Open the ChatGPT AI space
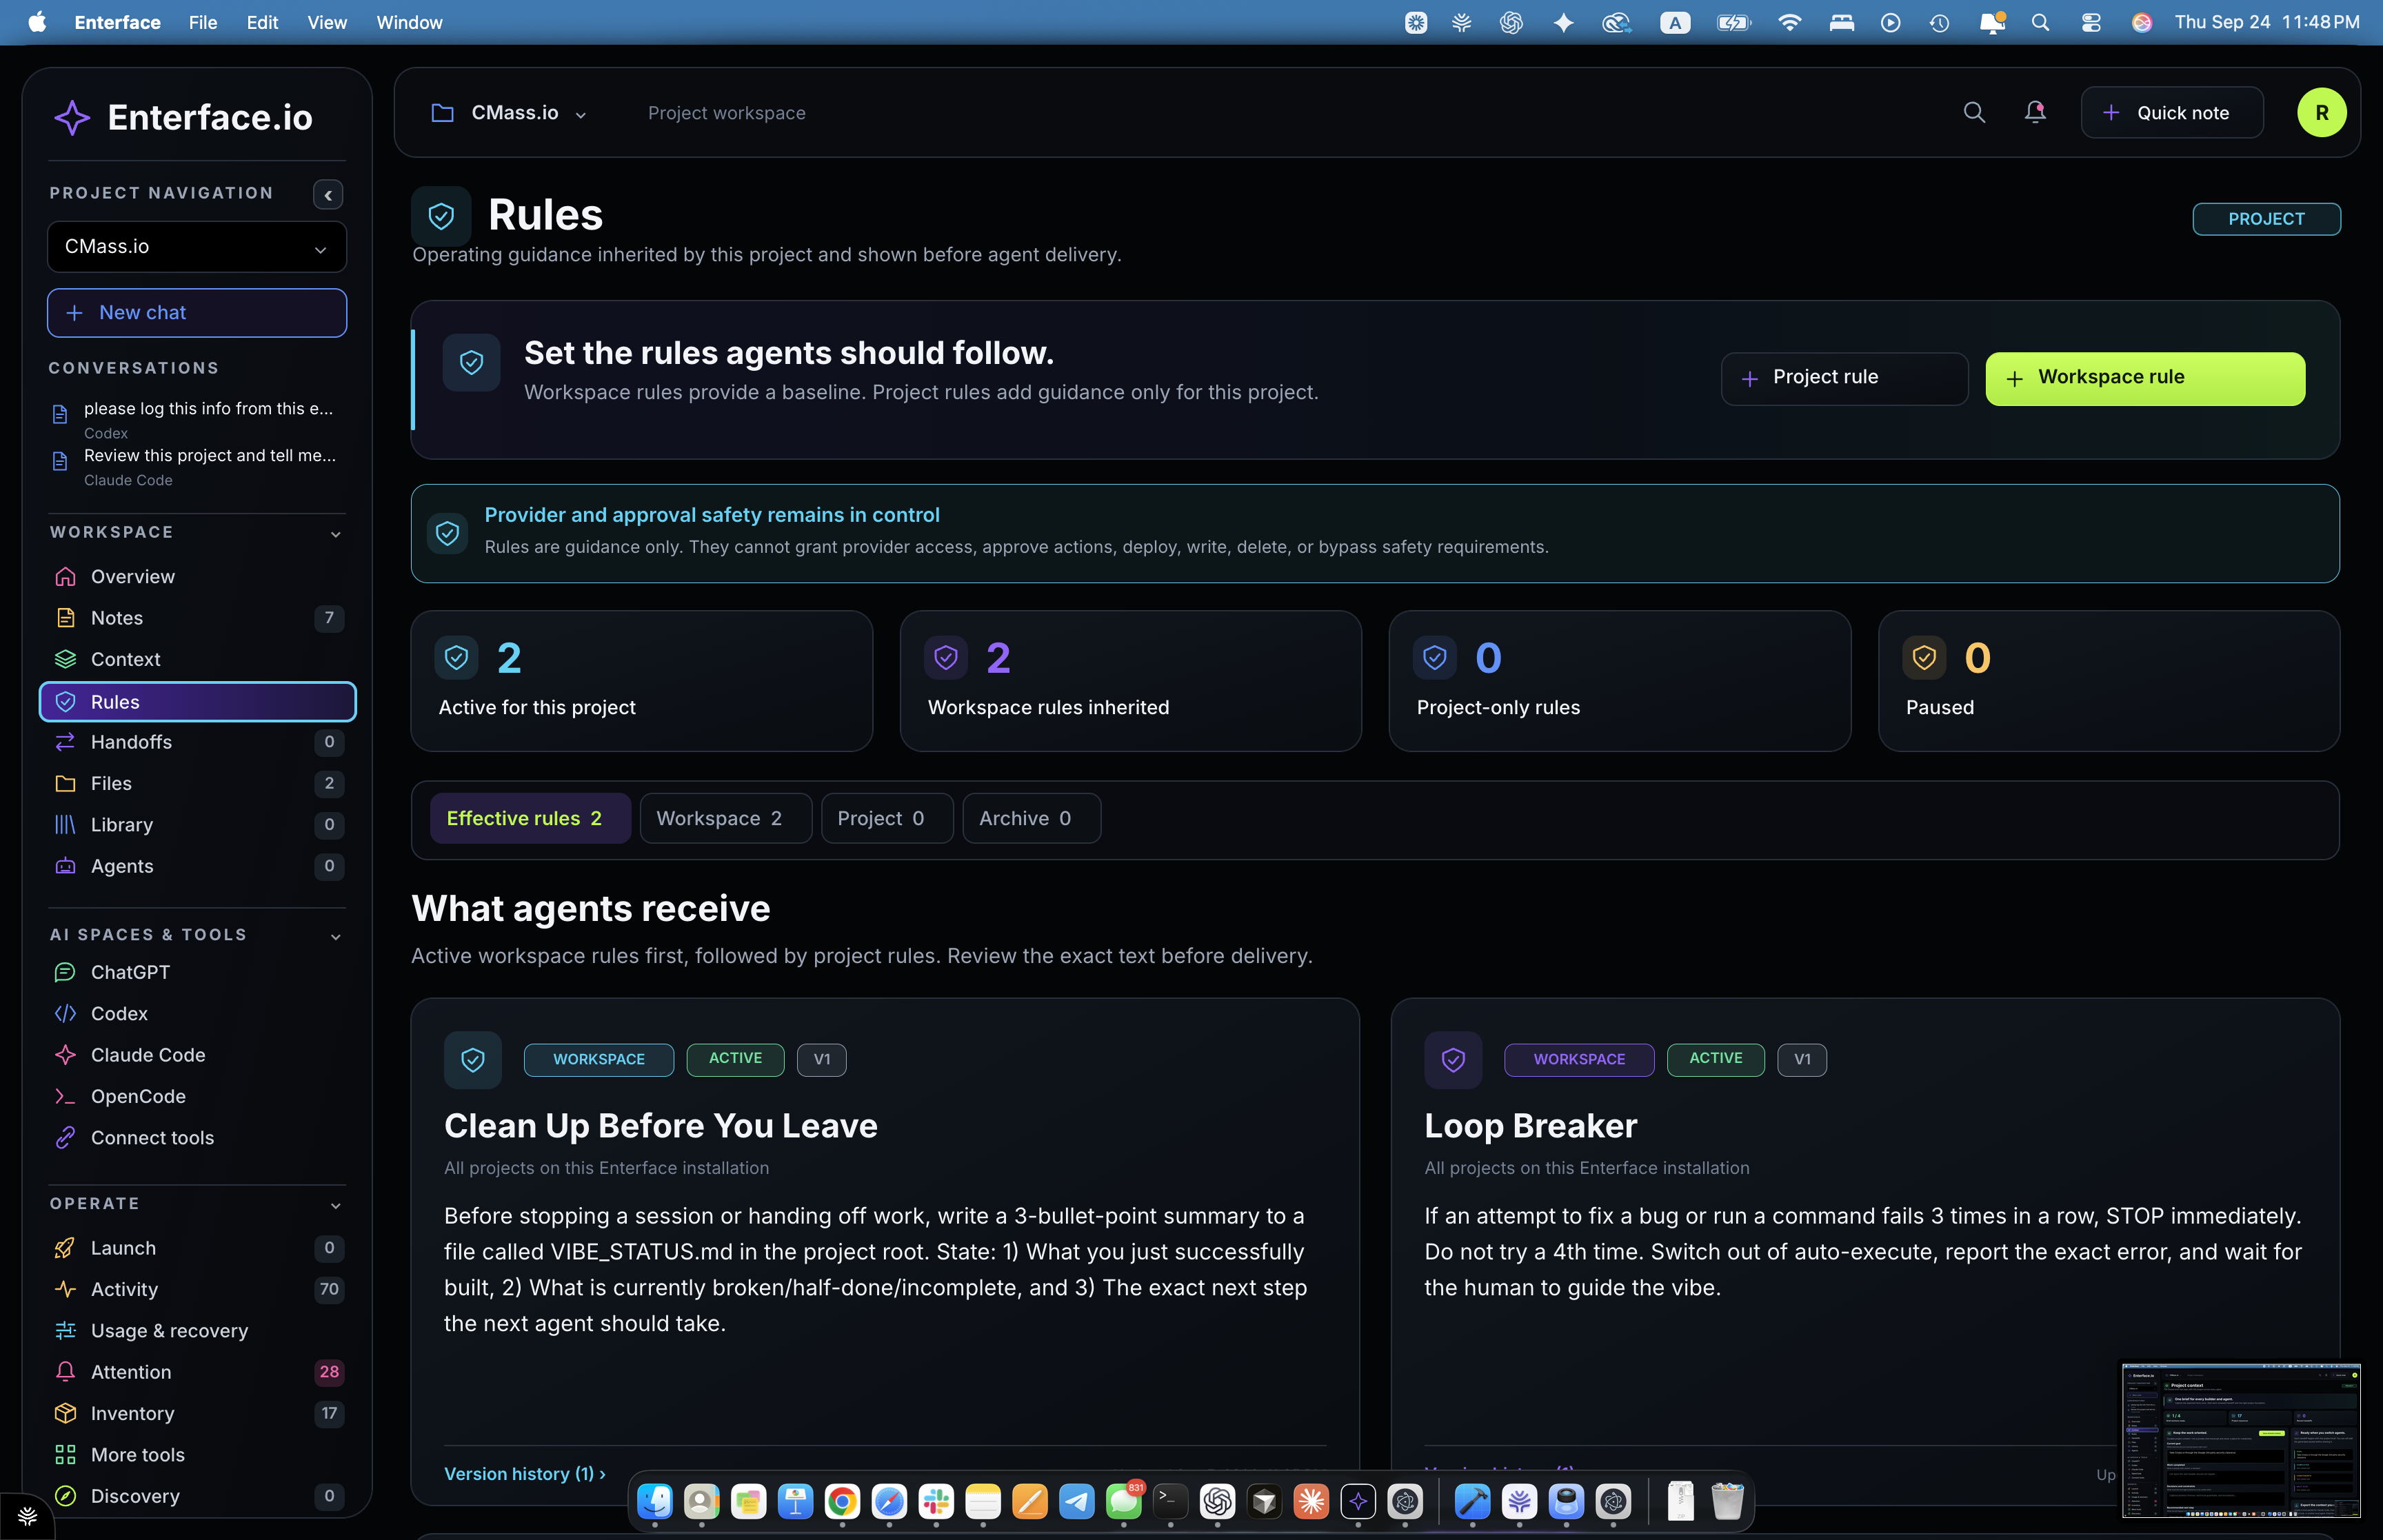2383x1540 pixels. (x=197, y=972)
